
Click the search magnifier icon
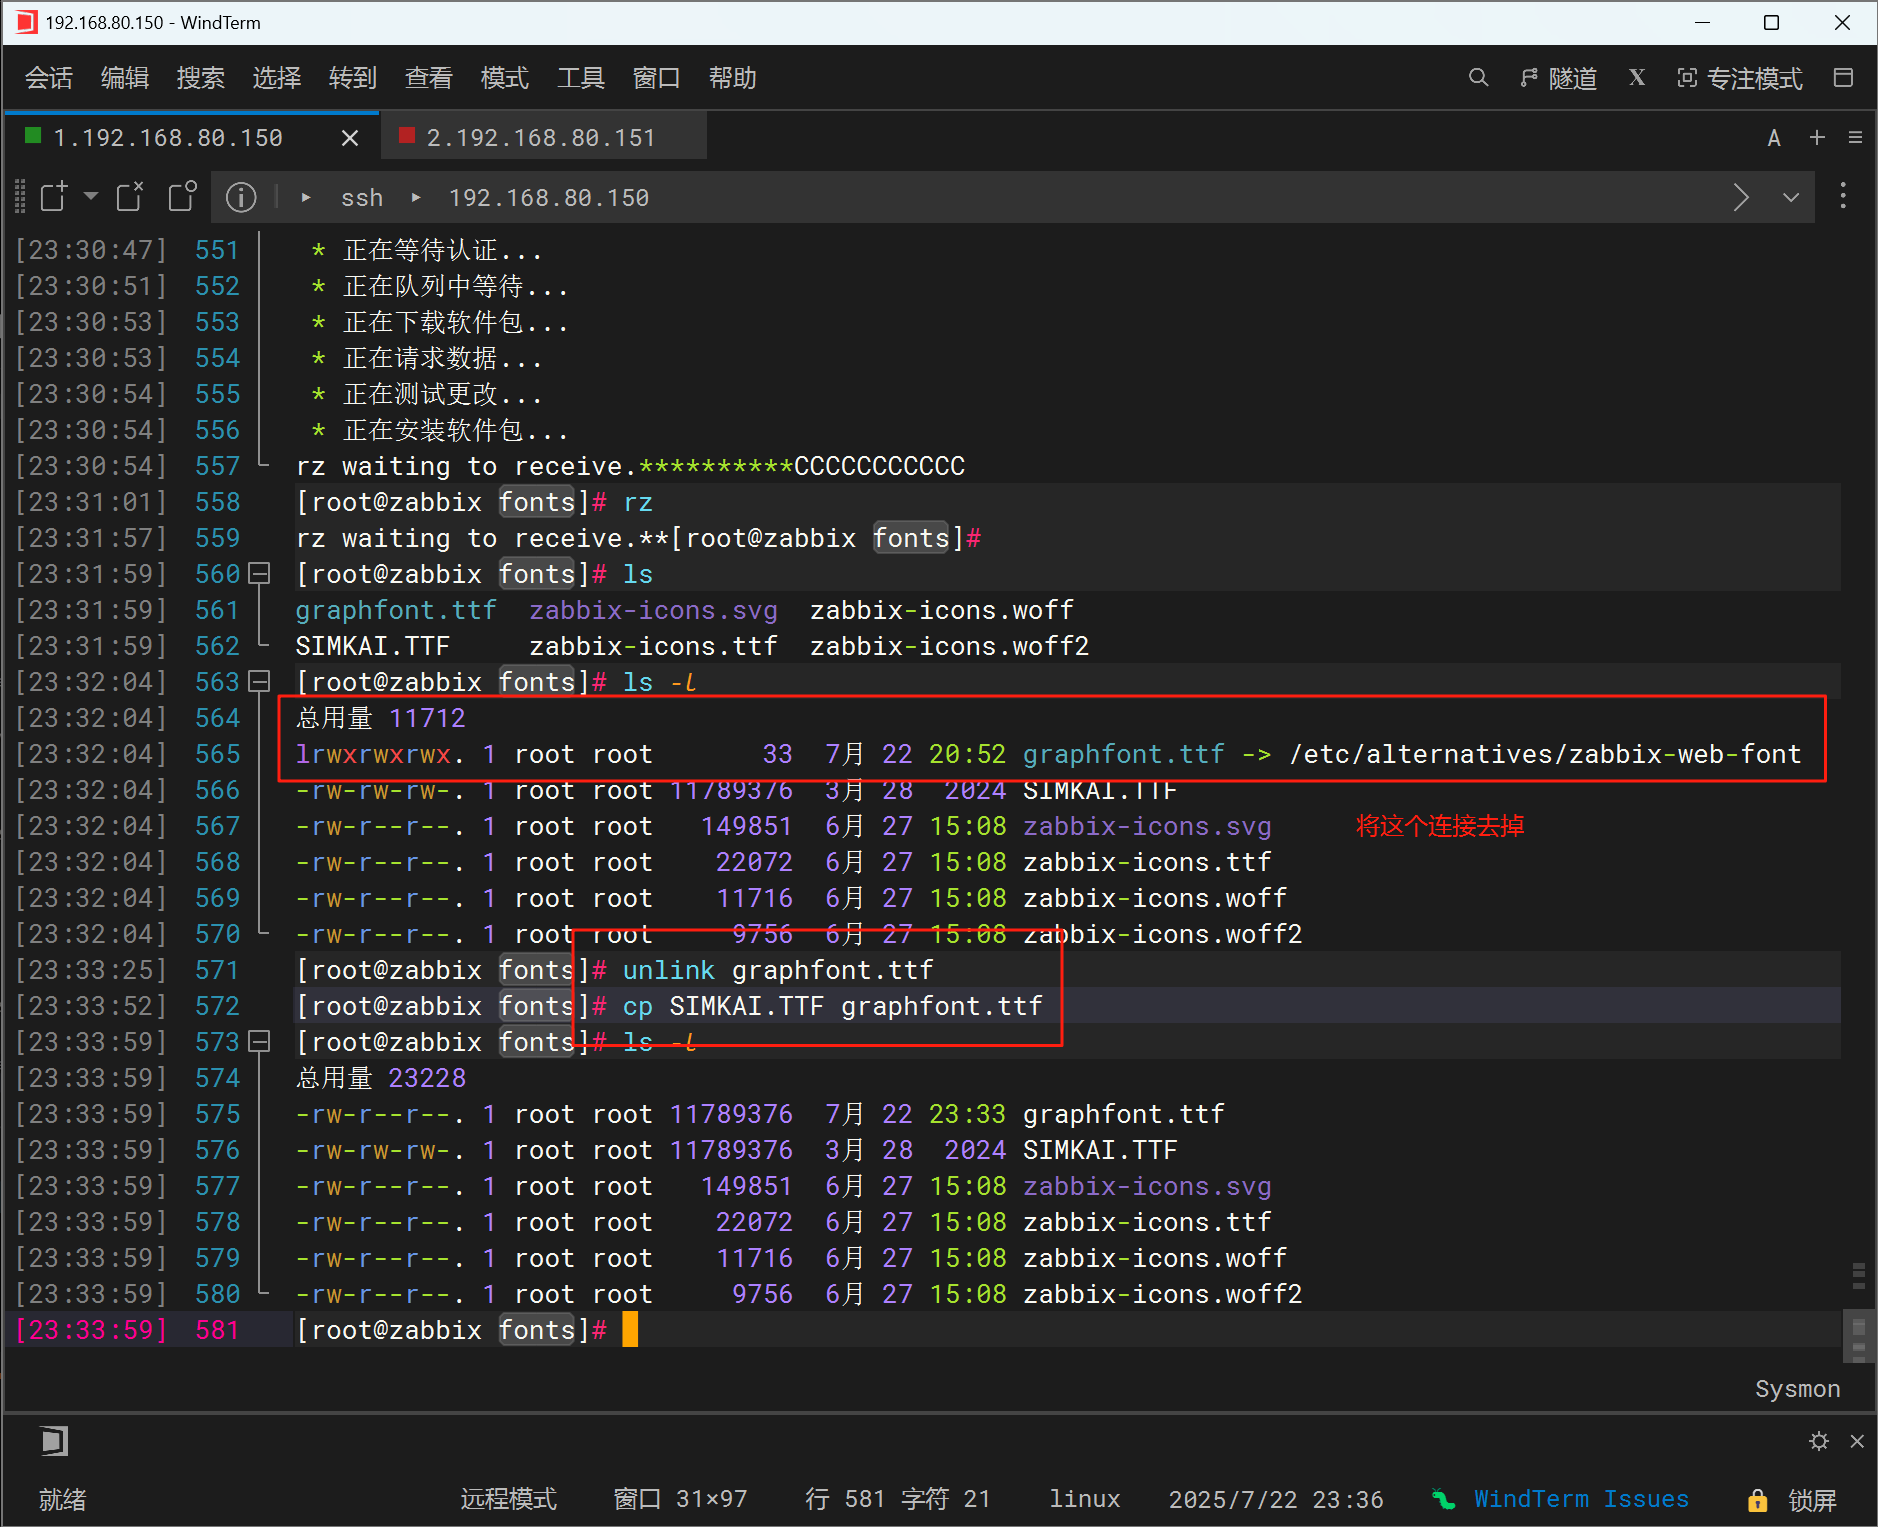pyautogui.click(x=1478, y=78)
